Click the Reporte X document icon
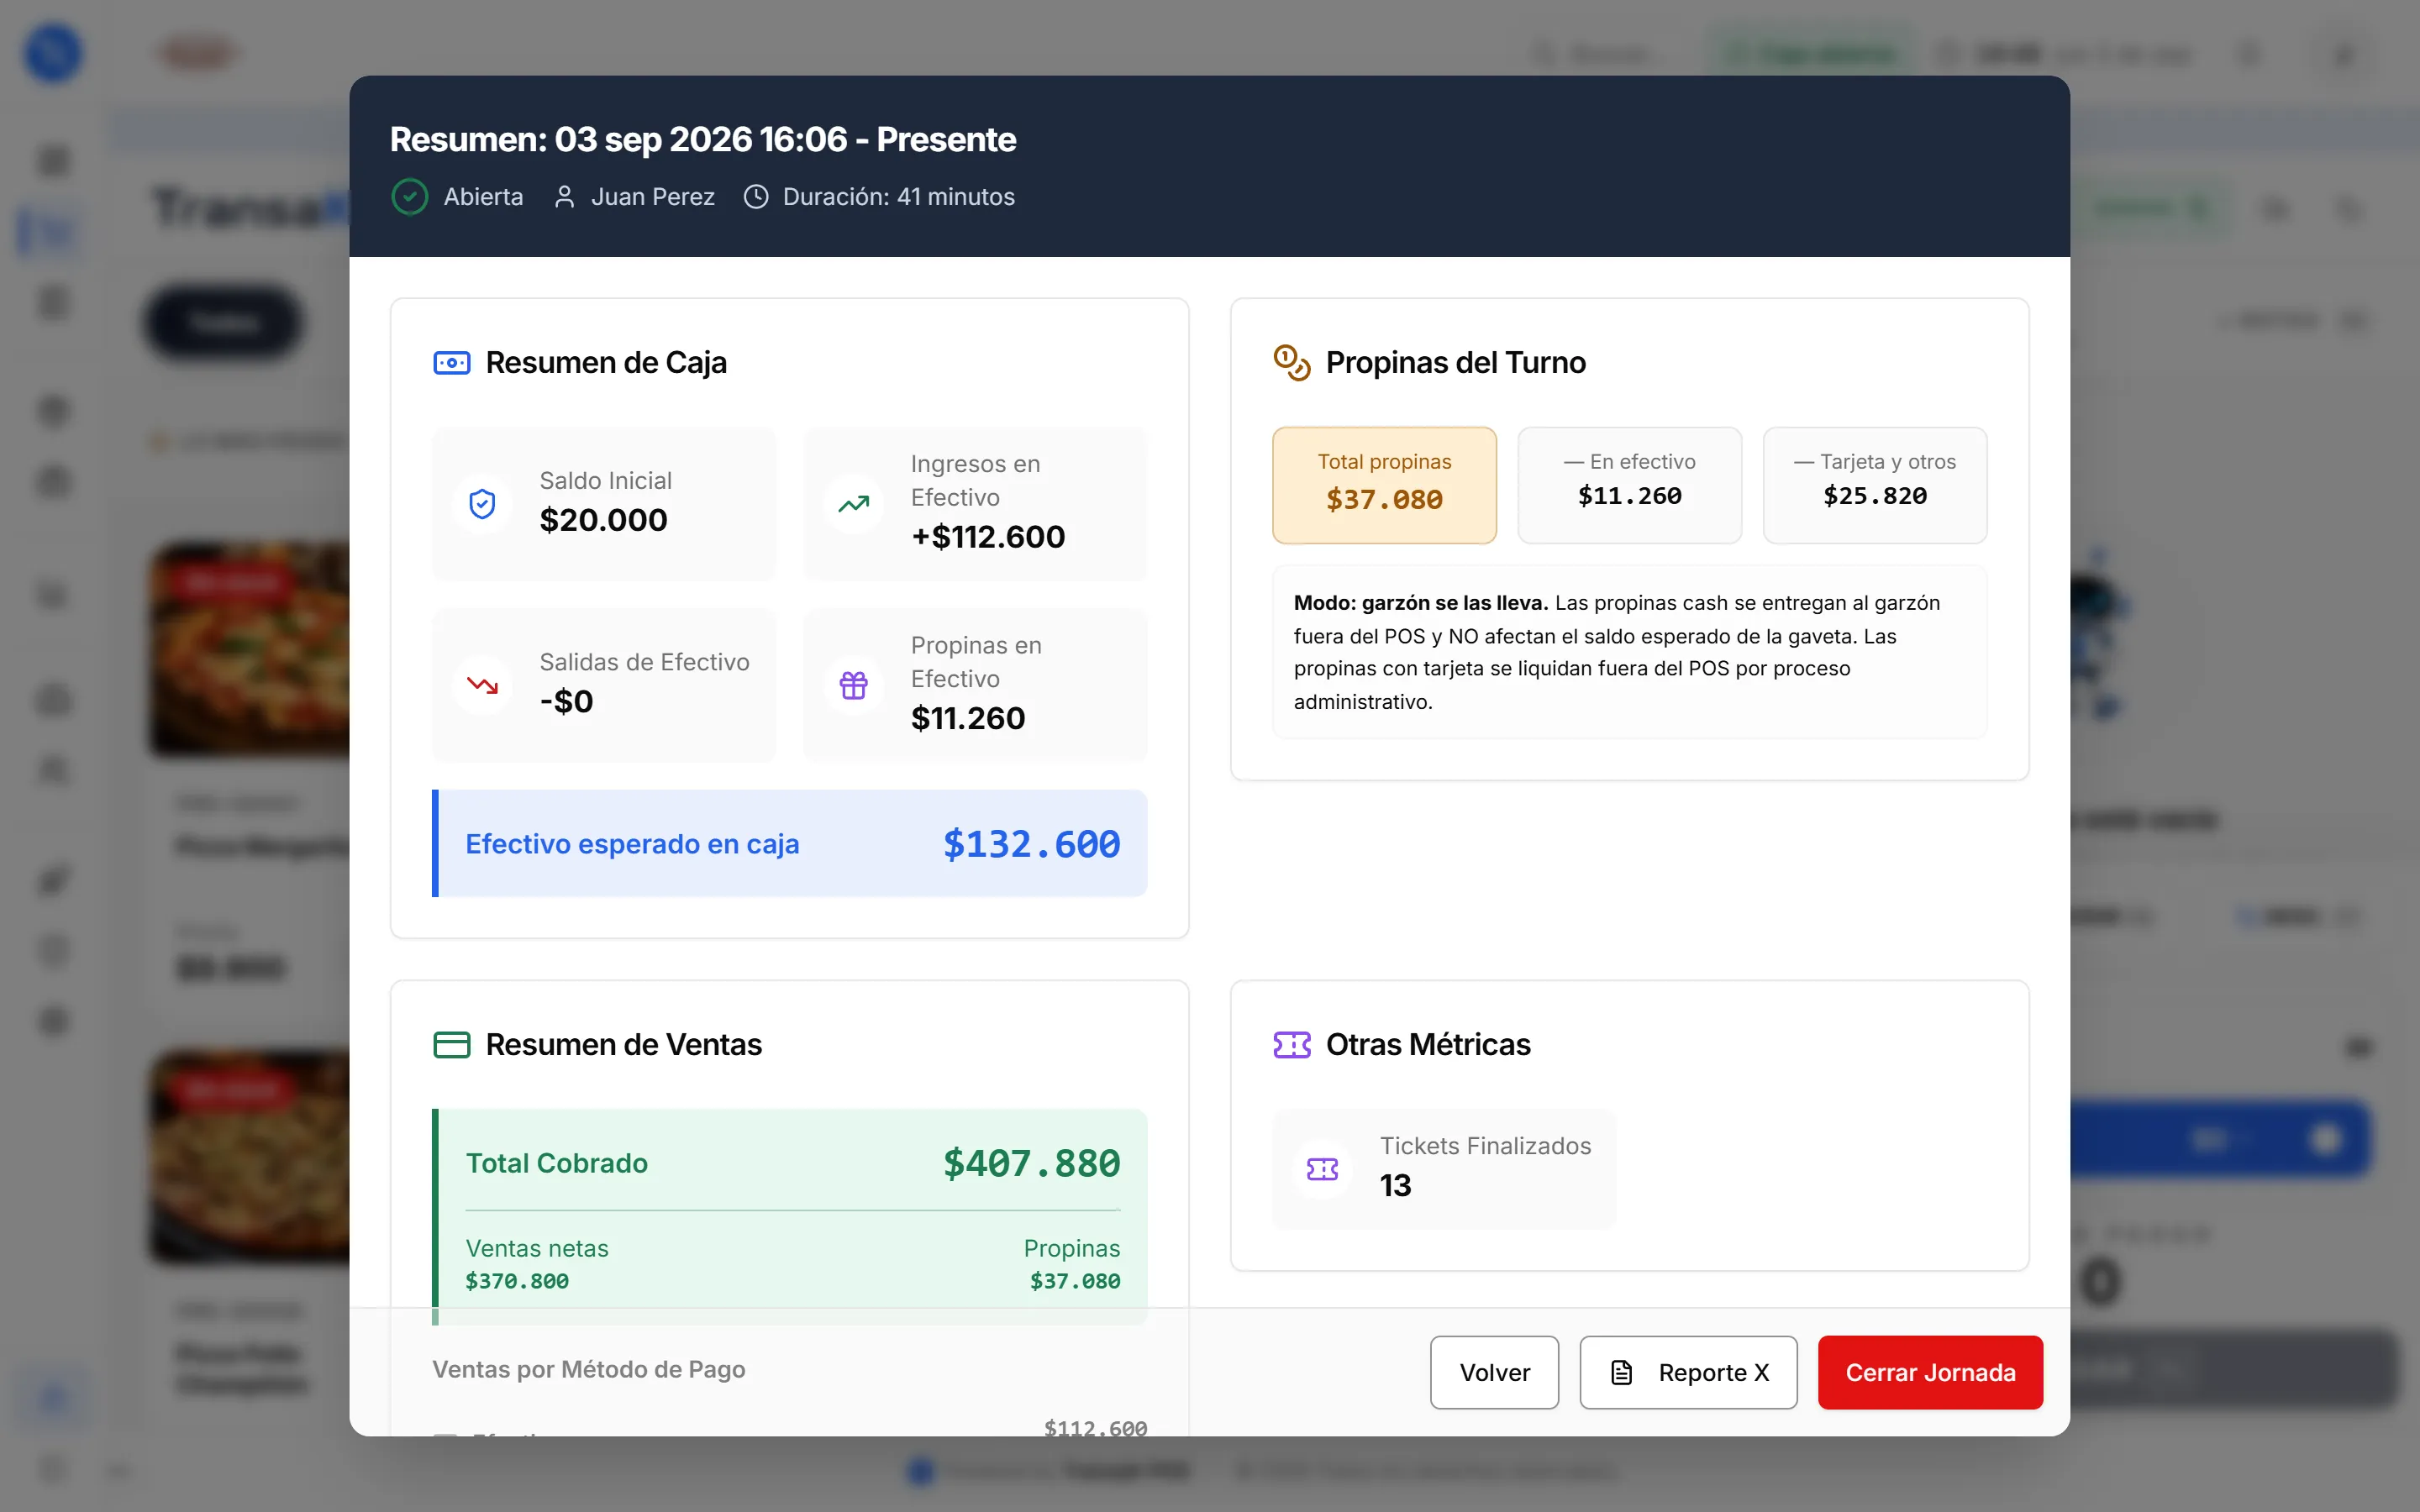 (x=1621, y=1373)
